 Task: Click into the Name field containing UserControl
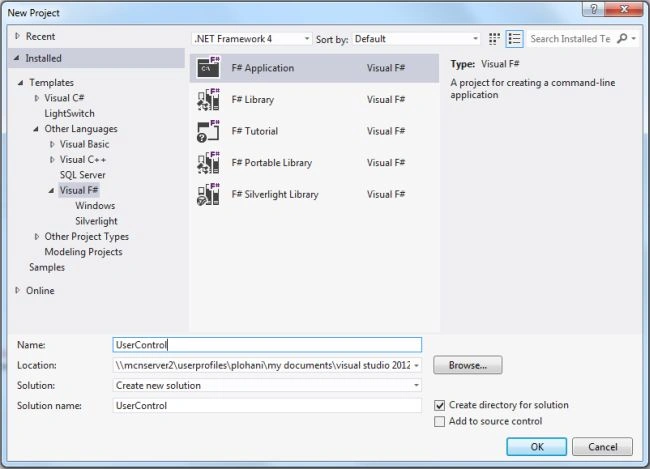pos(267,345)
